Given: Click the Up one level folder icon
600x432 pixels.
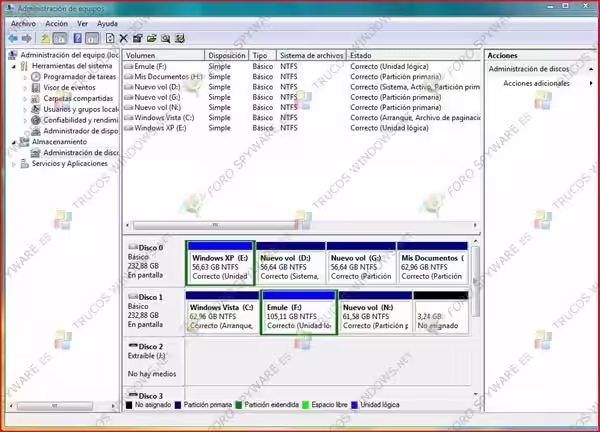Looking at the screenshot, I should (46, 38).
